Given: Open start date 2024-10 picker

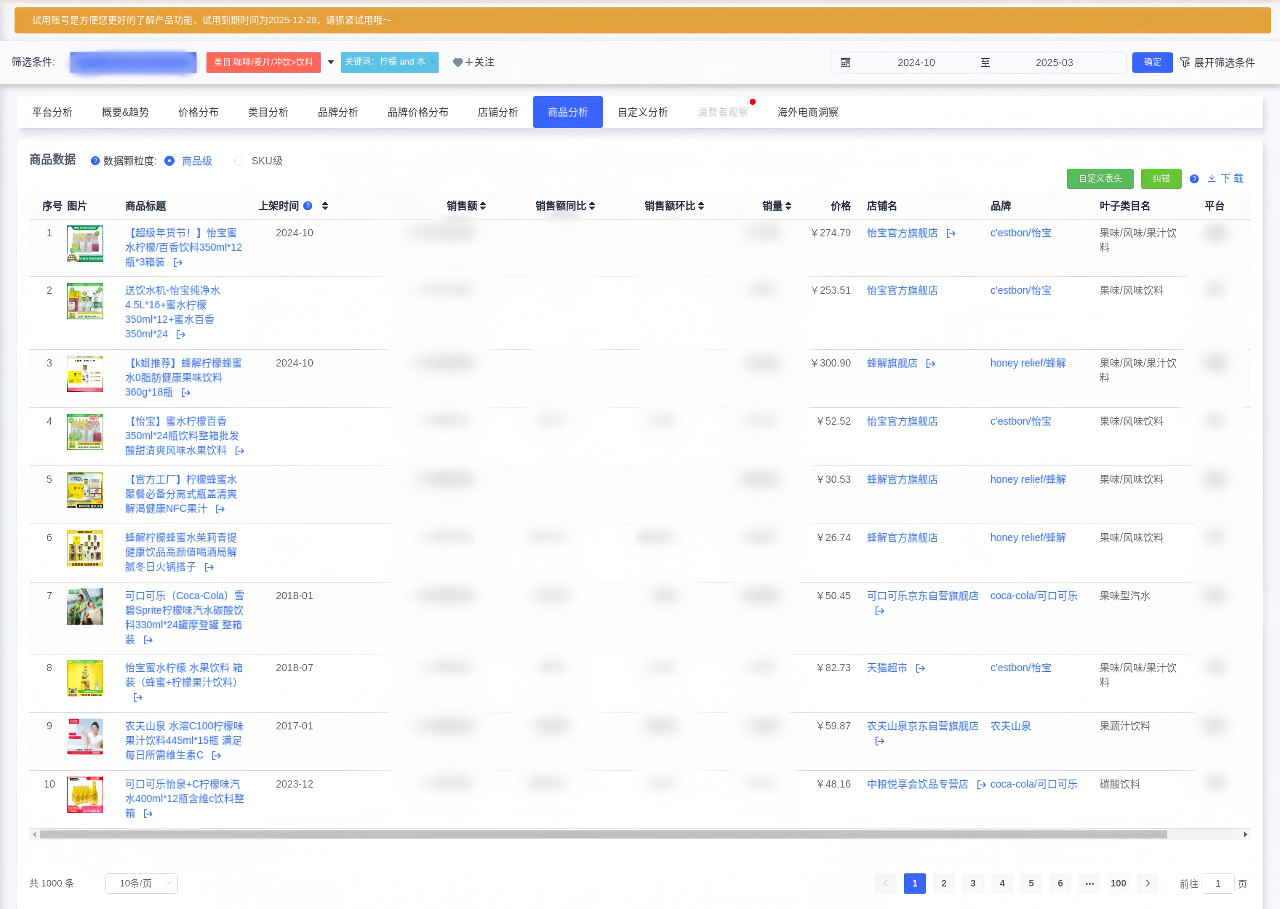Looking at the screenshot, I should coord(916,62).
